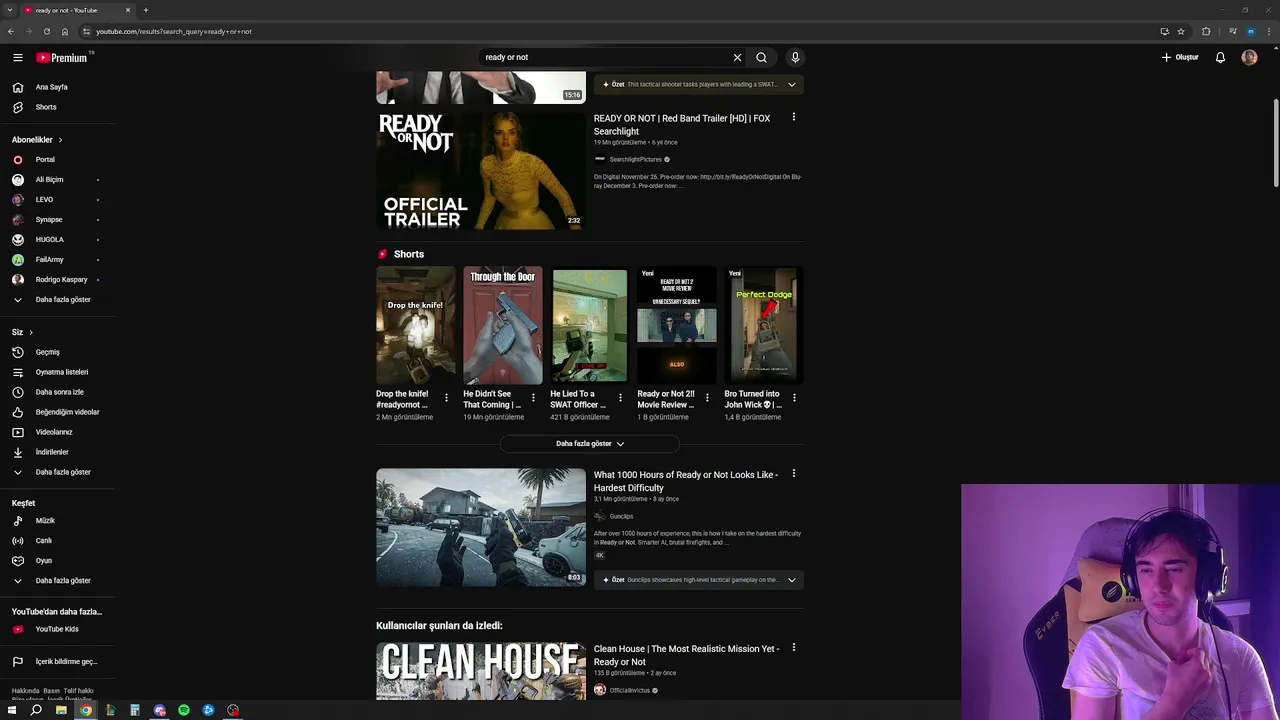
Task: Play What 1000 Hours video thumbnail
Action: [481, 527]
